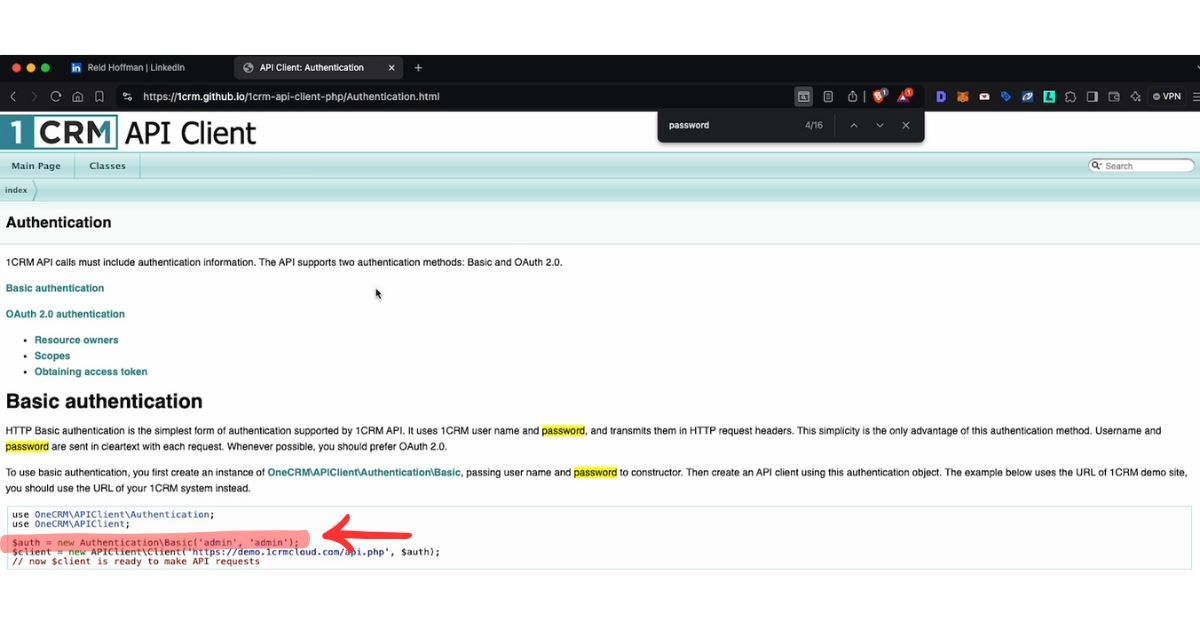The image size is (1200, 630).
Task: Open the Brave Wallet icon
Action: 1113,97
